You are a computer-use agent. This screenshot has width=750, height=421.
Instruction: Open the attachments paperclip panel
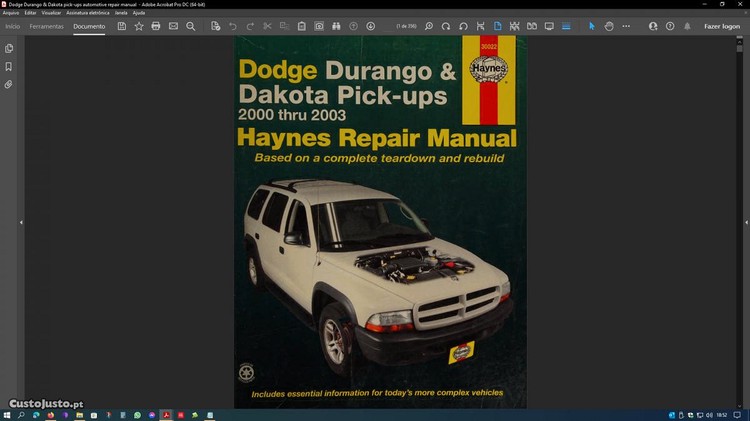tap(9, 85)
